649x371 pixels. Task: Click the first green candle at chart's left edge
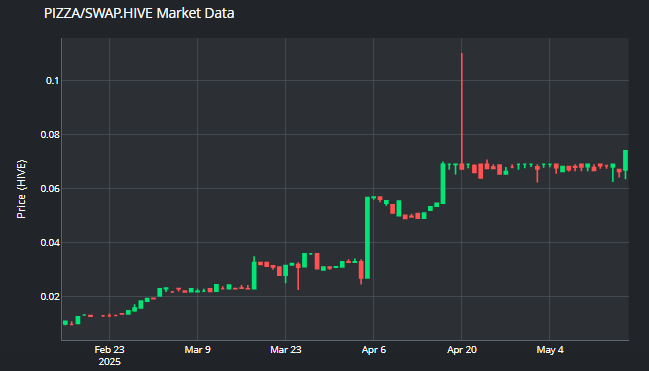65,323
